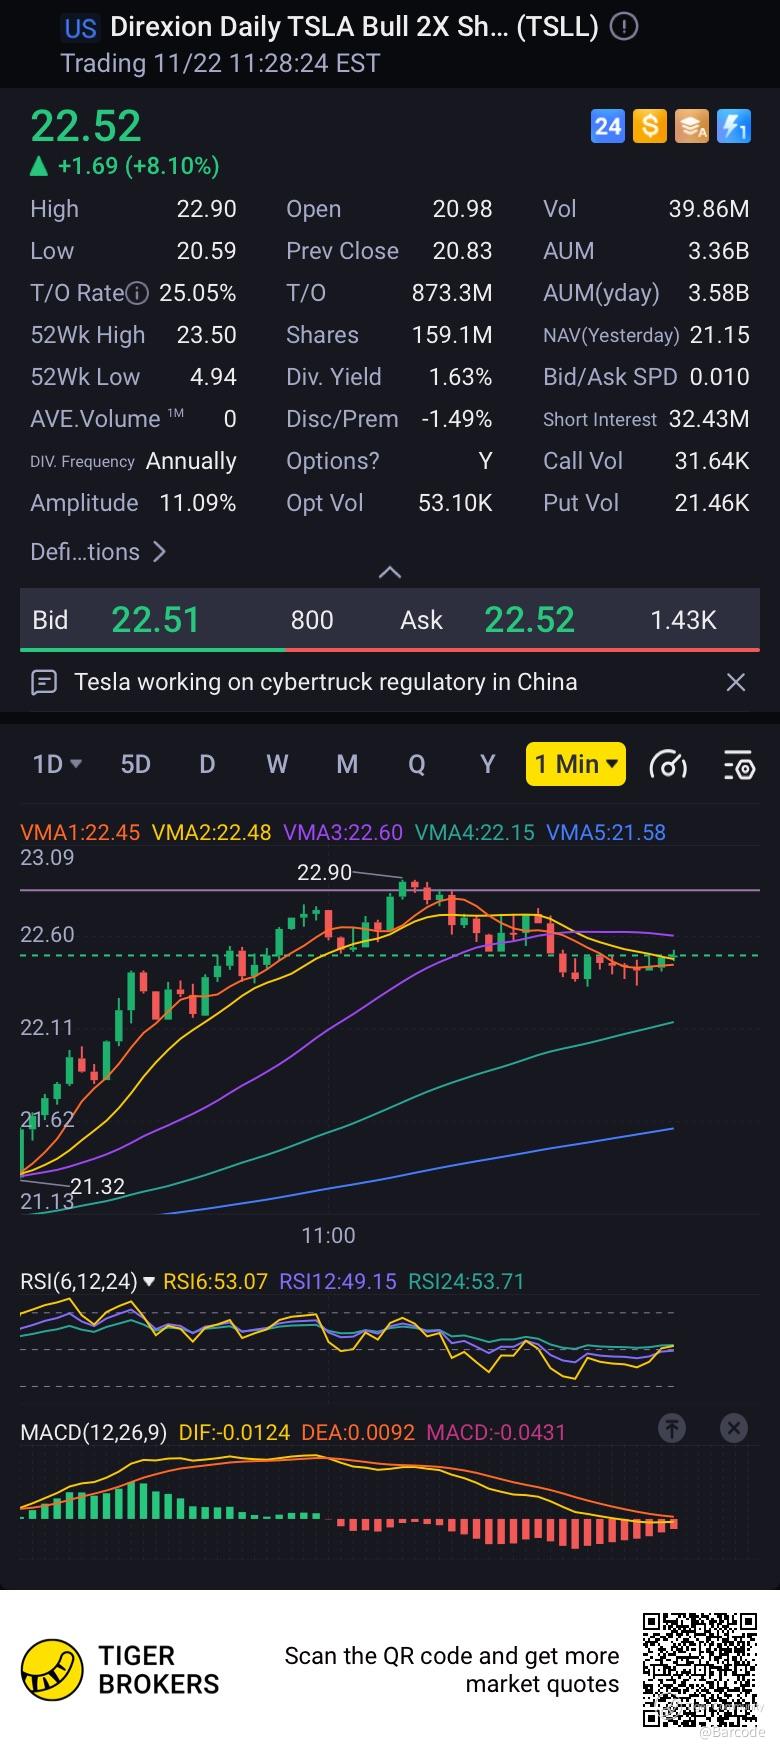Dismiss the Tesla news banner
Screen dimensions: 780x1750
[736, 682]
